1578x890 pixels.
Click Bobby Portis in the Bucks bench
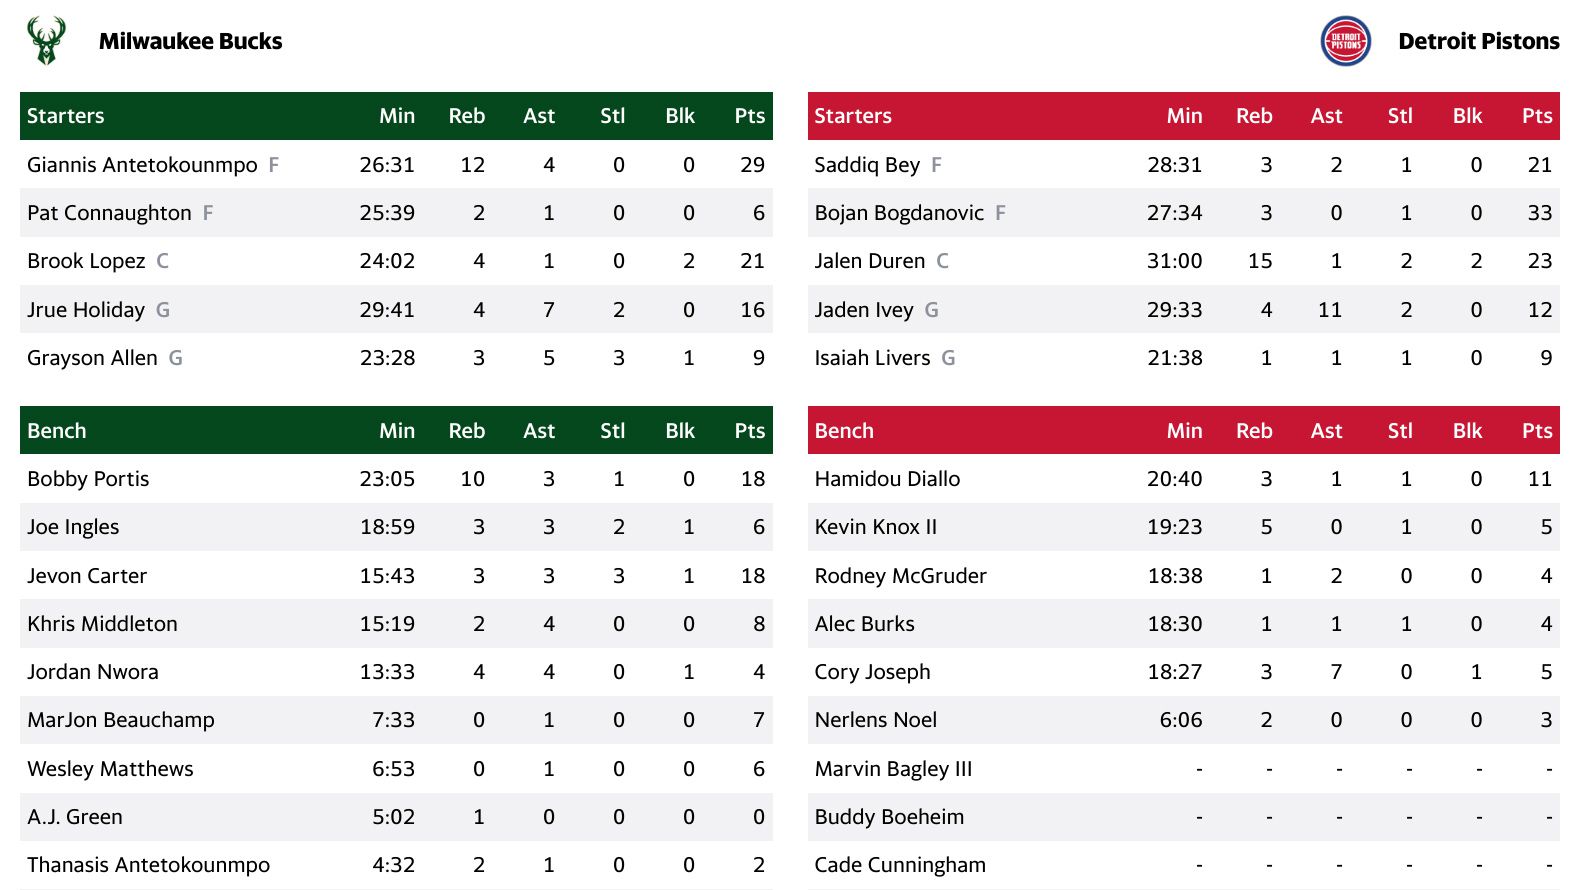pyautogui.click(x=88, y=479)
